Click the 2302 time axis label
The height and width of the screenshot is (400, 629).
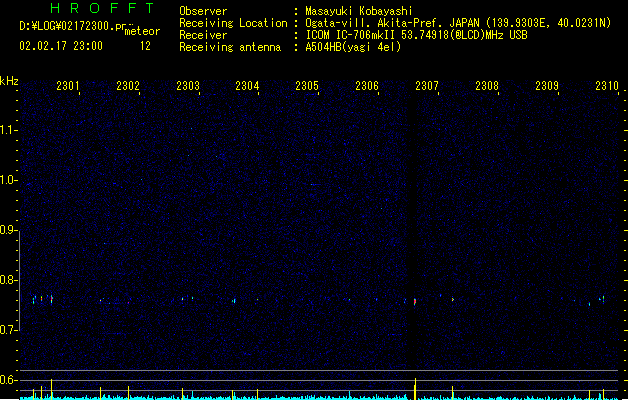click(x=128, y=86)
